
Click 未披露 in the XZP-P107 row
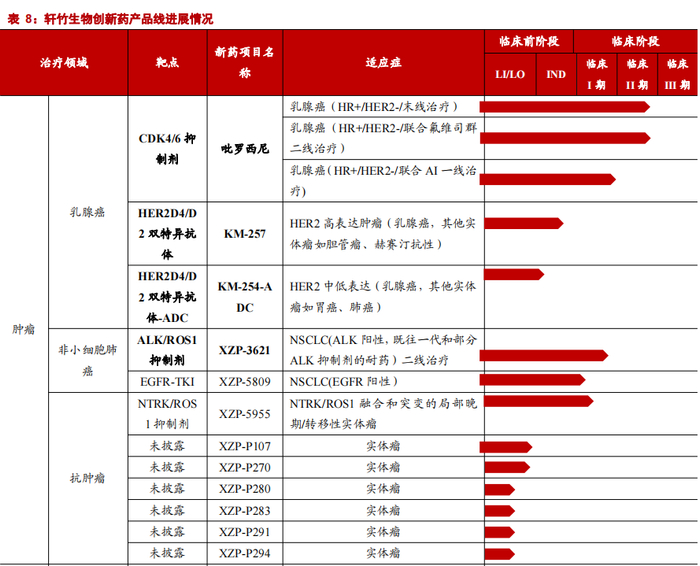[x=167, y=446]
